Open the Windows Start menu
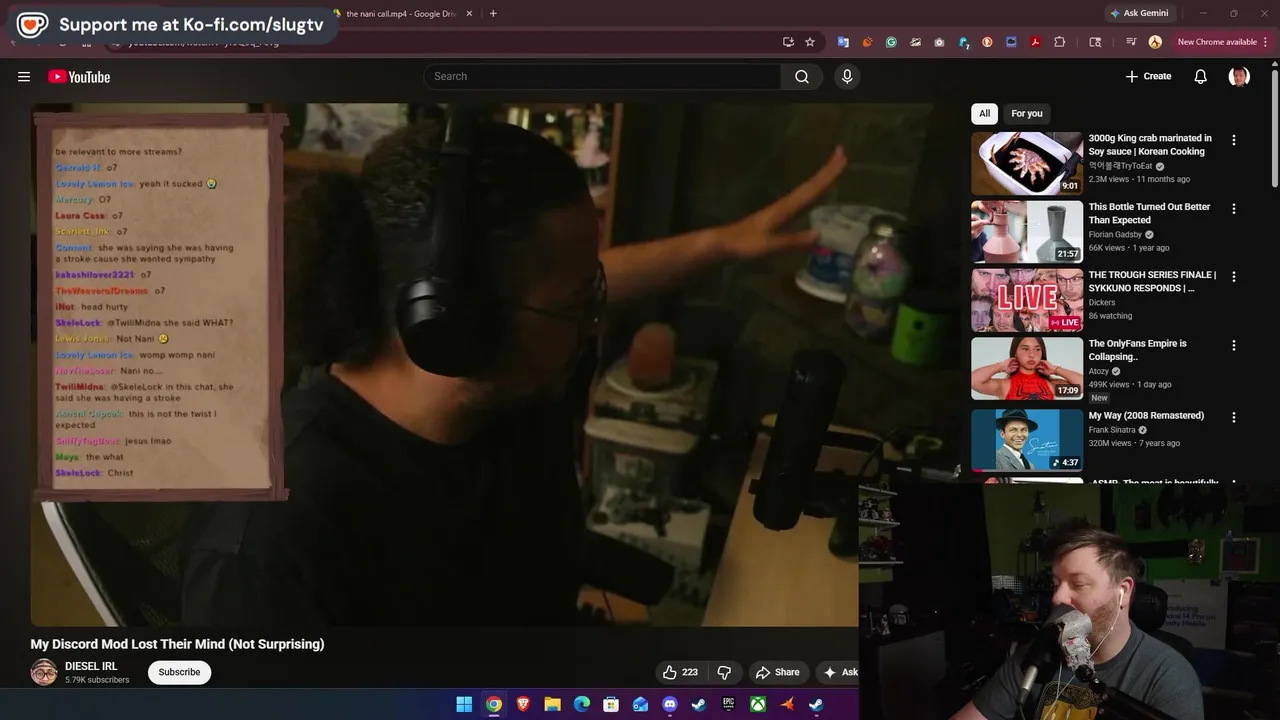 (464, 705)
